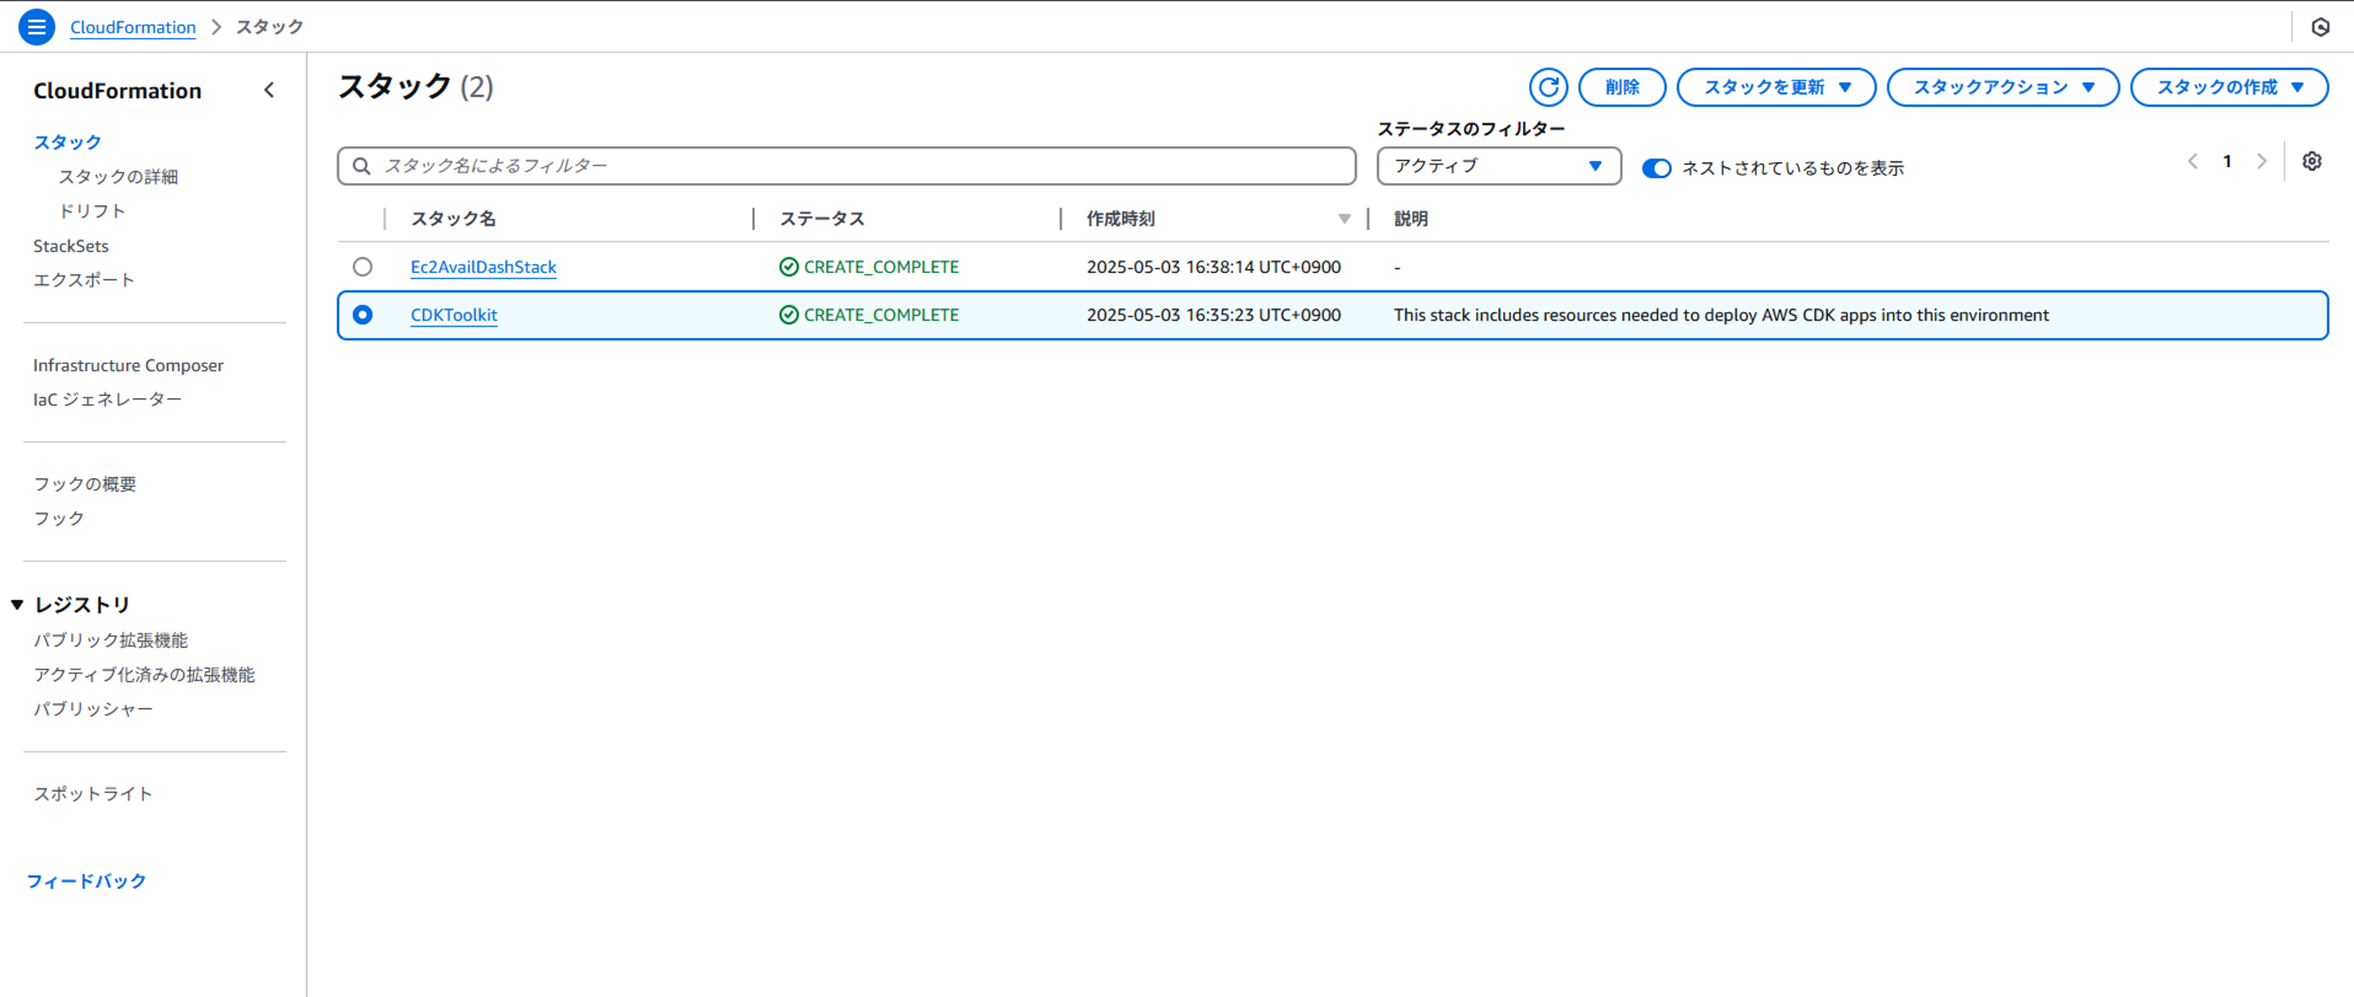The width and height of the screenshot is (2354, 997).
Task: Open パブリッシャー in the sidebar
Action: point(93,709)
